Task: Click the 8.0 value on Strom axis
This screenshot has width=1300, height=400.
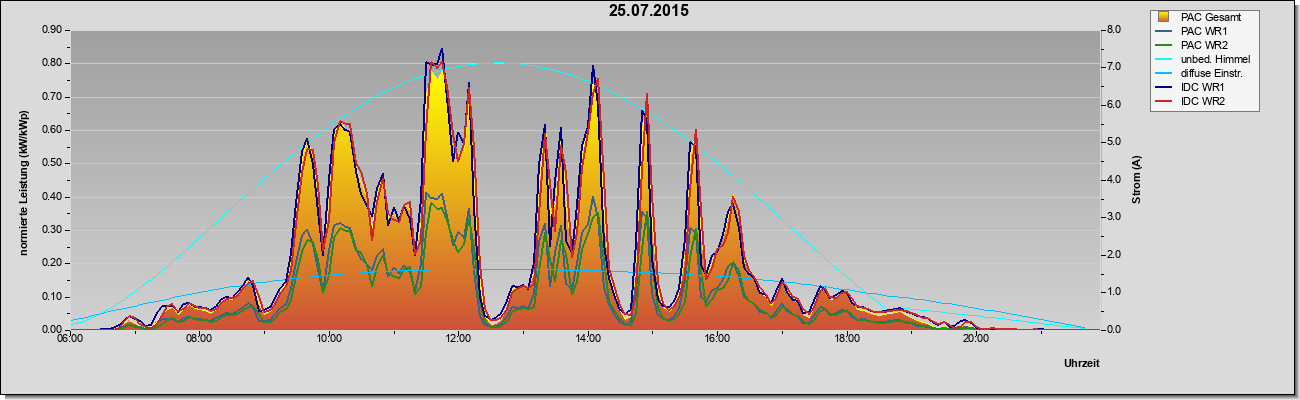Action: pos(1115,30)
